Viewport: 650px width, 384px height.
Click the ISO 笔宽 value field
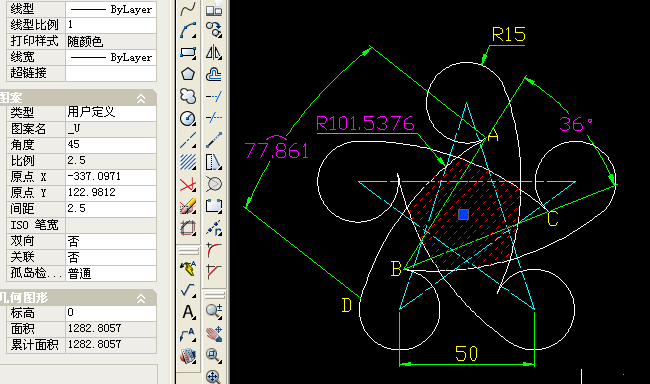tap(111, 225)
